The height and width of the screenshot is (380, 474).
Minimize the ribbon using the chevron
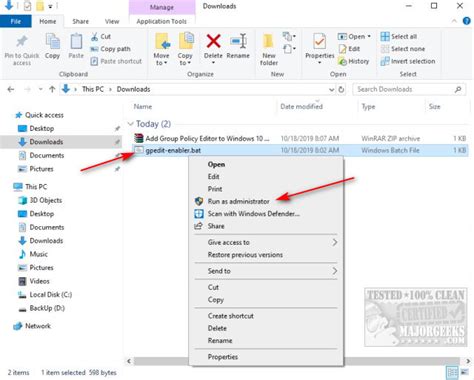454,21
